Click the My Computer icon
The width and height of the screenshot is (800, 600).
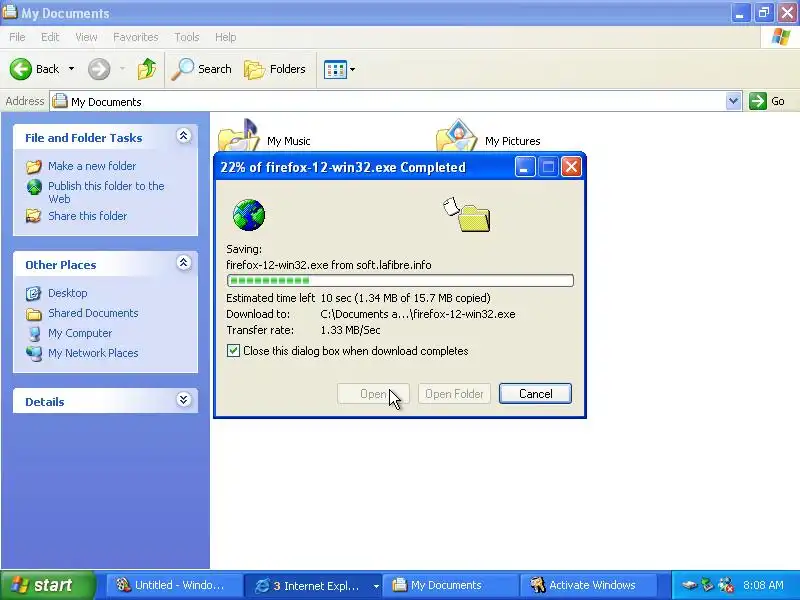[x=34, y=334]
